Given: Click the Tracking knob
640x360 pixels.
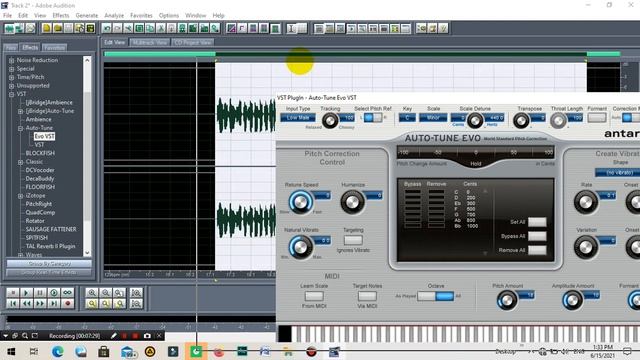Looking at the screenshot, I should click(330, 120).
